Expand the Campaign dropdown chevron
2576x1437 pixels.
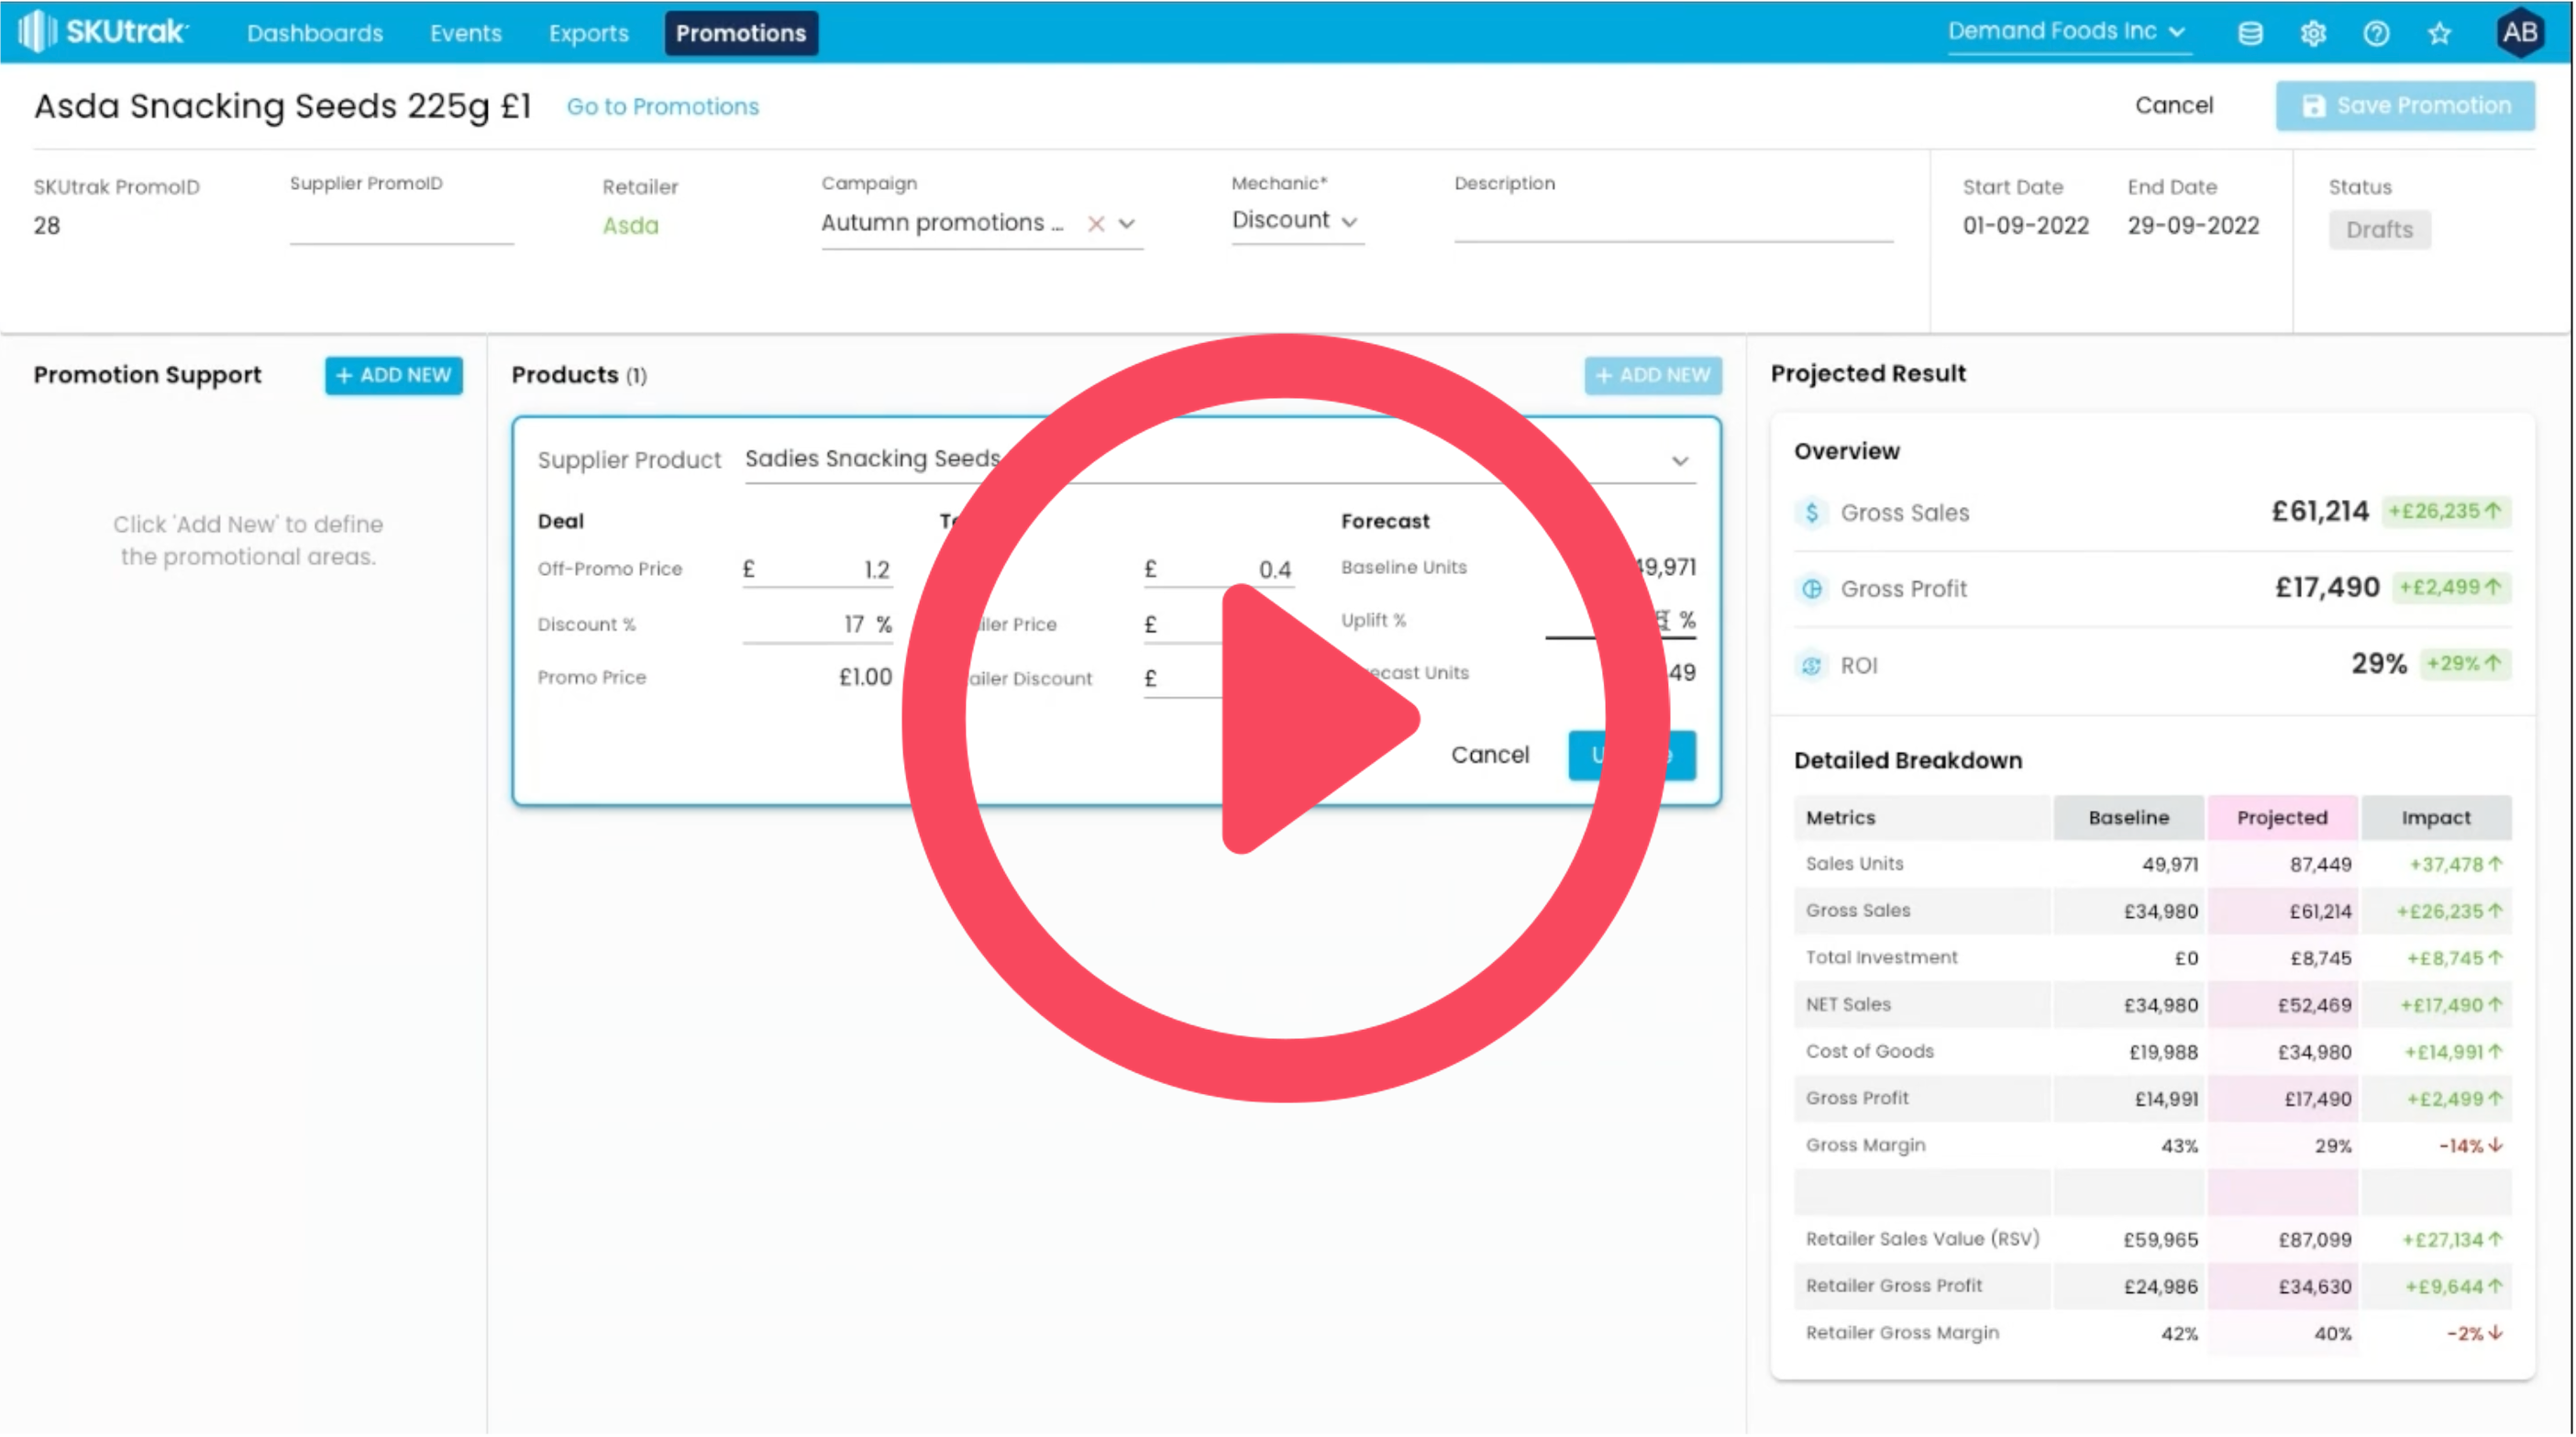(x=1127, y=224)
